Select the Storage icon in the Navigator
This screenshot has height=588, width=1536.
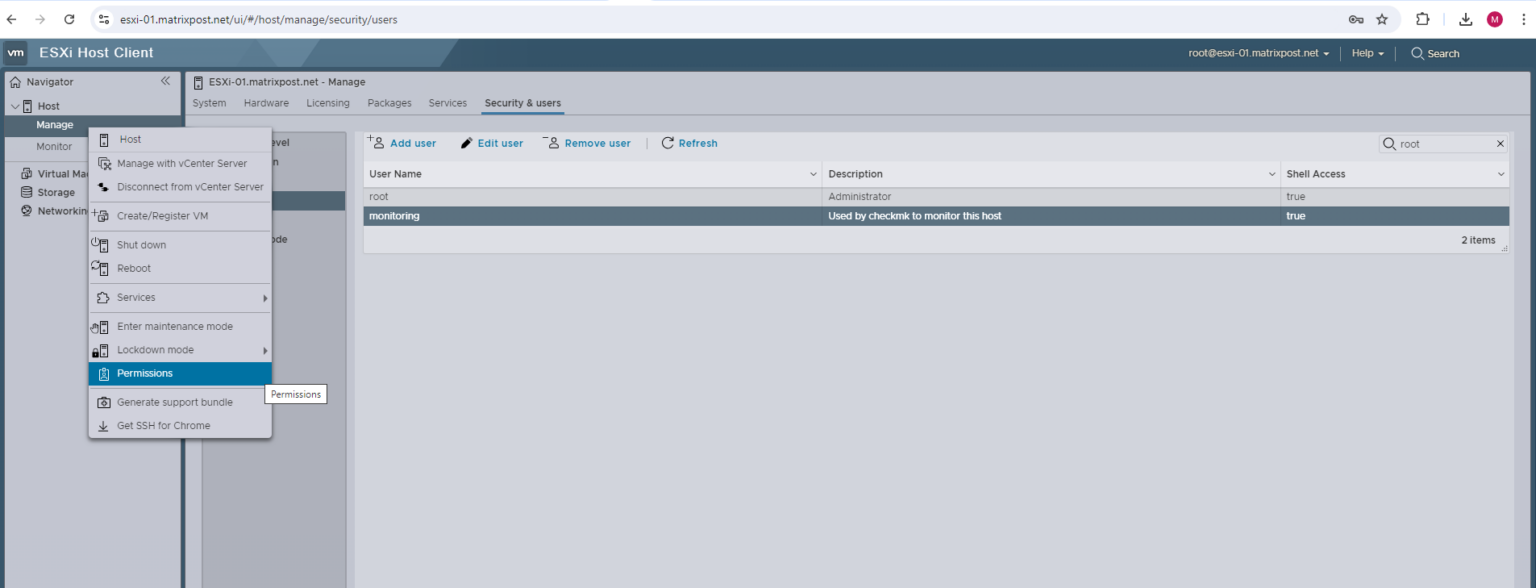coord(27,192)
